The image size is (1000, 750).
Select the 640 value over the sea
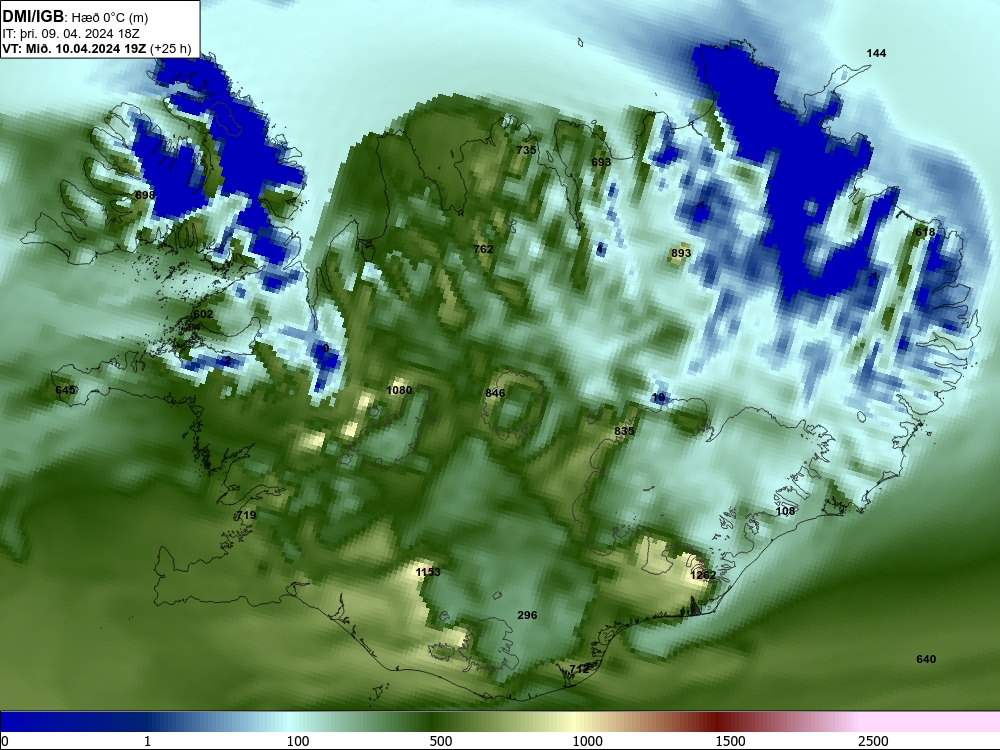click(x=926, y=659)
